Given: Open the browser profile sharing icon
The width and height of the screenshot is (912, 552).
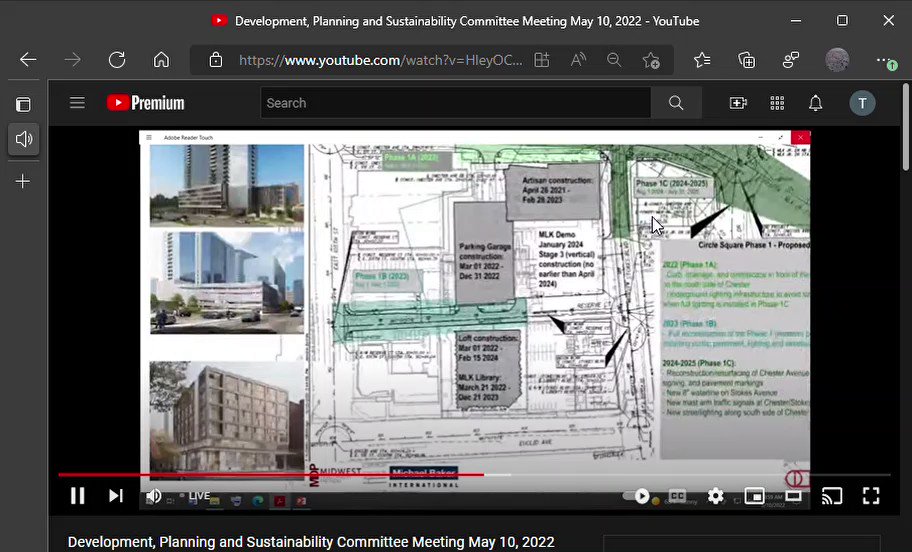Looking at the screenshot, I should [791, 59].
